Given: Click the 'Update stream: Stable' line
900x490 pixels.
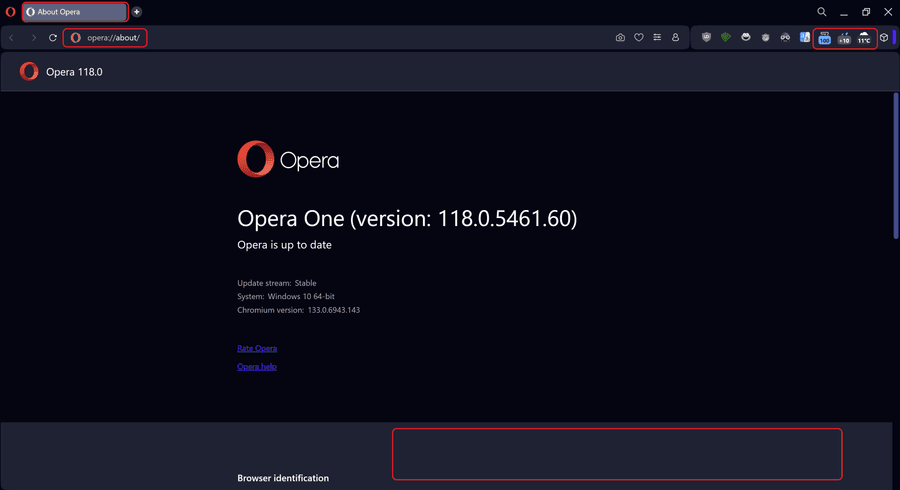Looking at the screenshot, I should (x=277, y=283).
